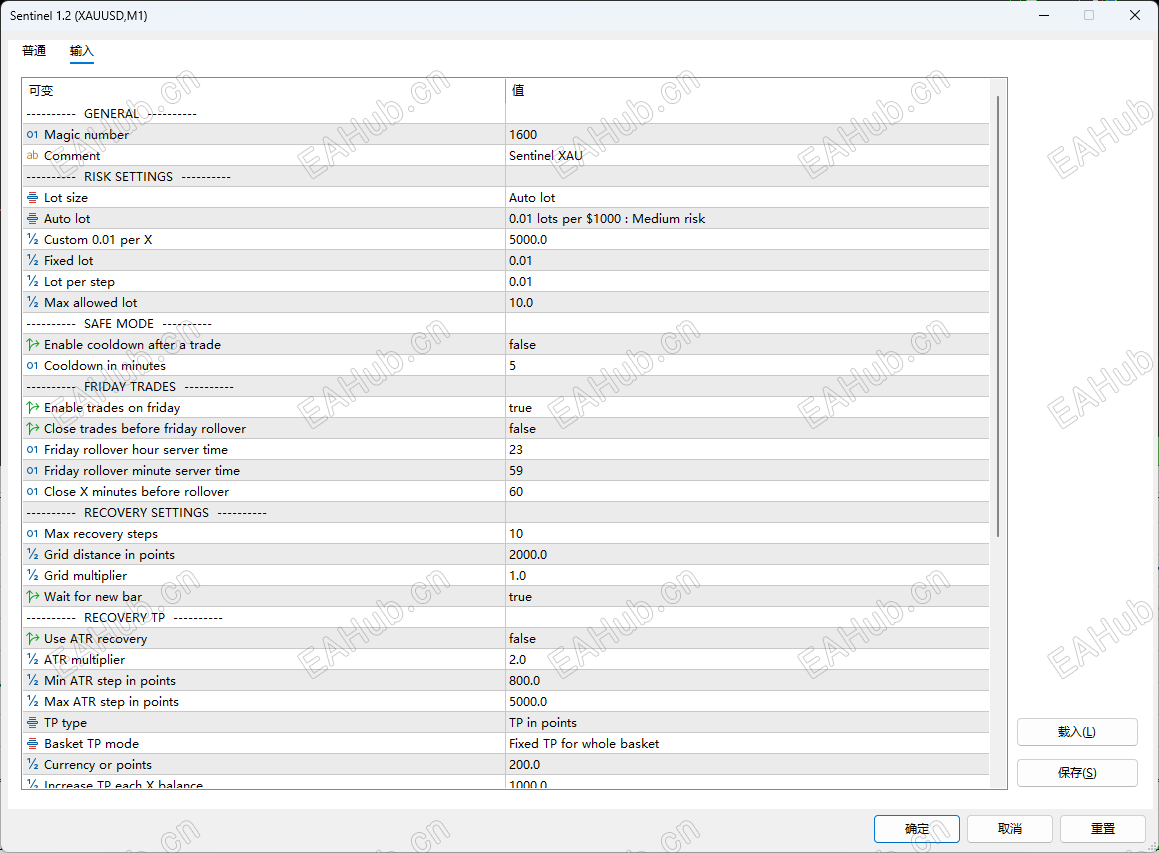The height and width of the screenshot is (853, 1159).
Task: Open Lot size value Auto lot dropdown
Action: [x=747, y=197]
